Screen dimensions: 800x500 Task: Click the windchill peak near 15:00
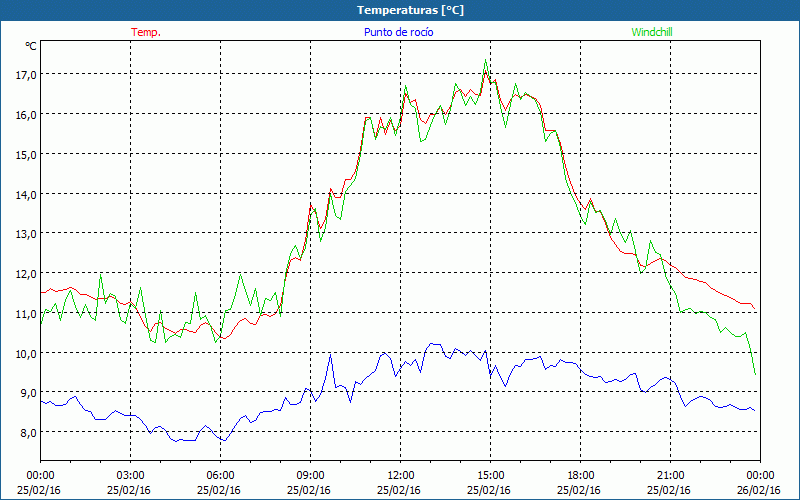[x=485, y=60]
